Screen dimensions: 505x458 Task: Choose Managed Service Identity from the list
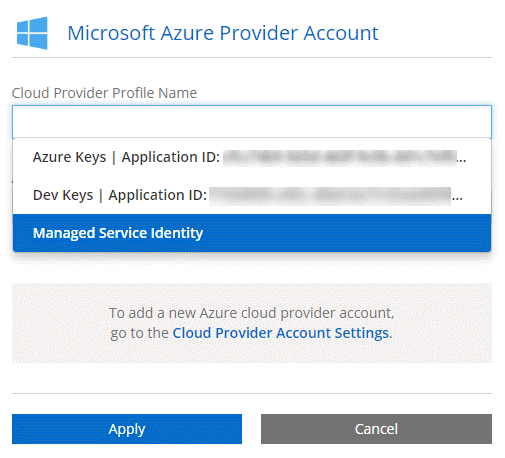(252, 233)
